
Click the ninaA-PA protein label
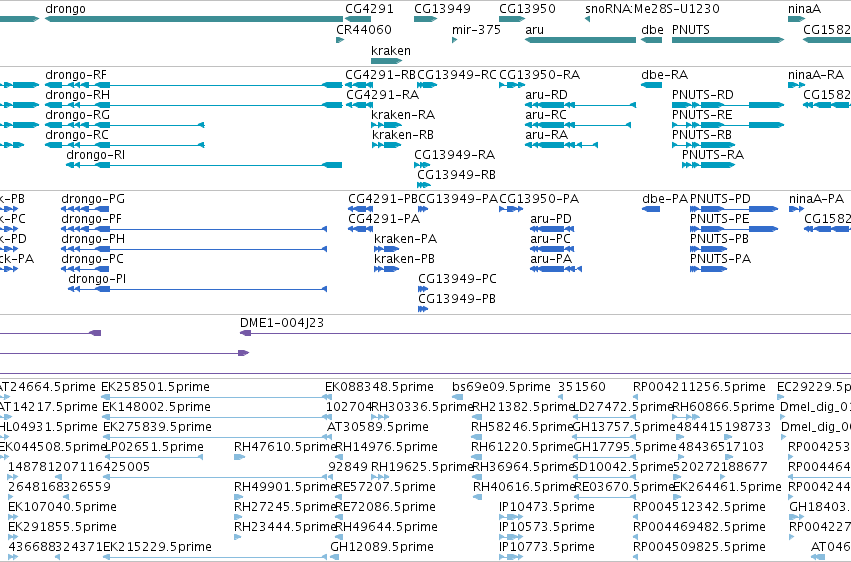(x=816, y=199)
